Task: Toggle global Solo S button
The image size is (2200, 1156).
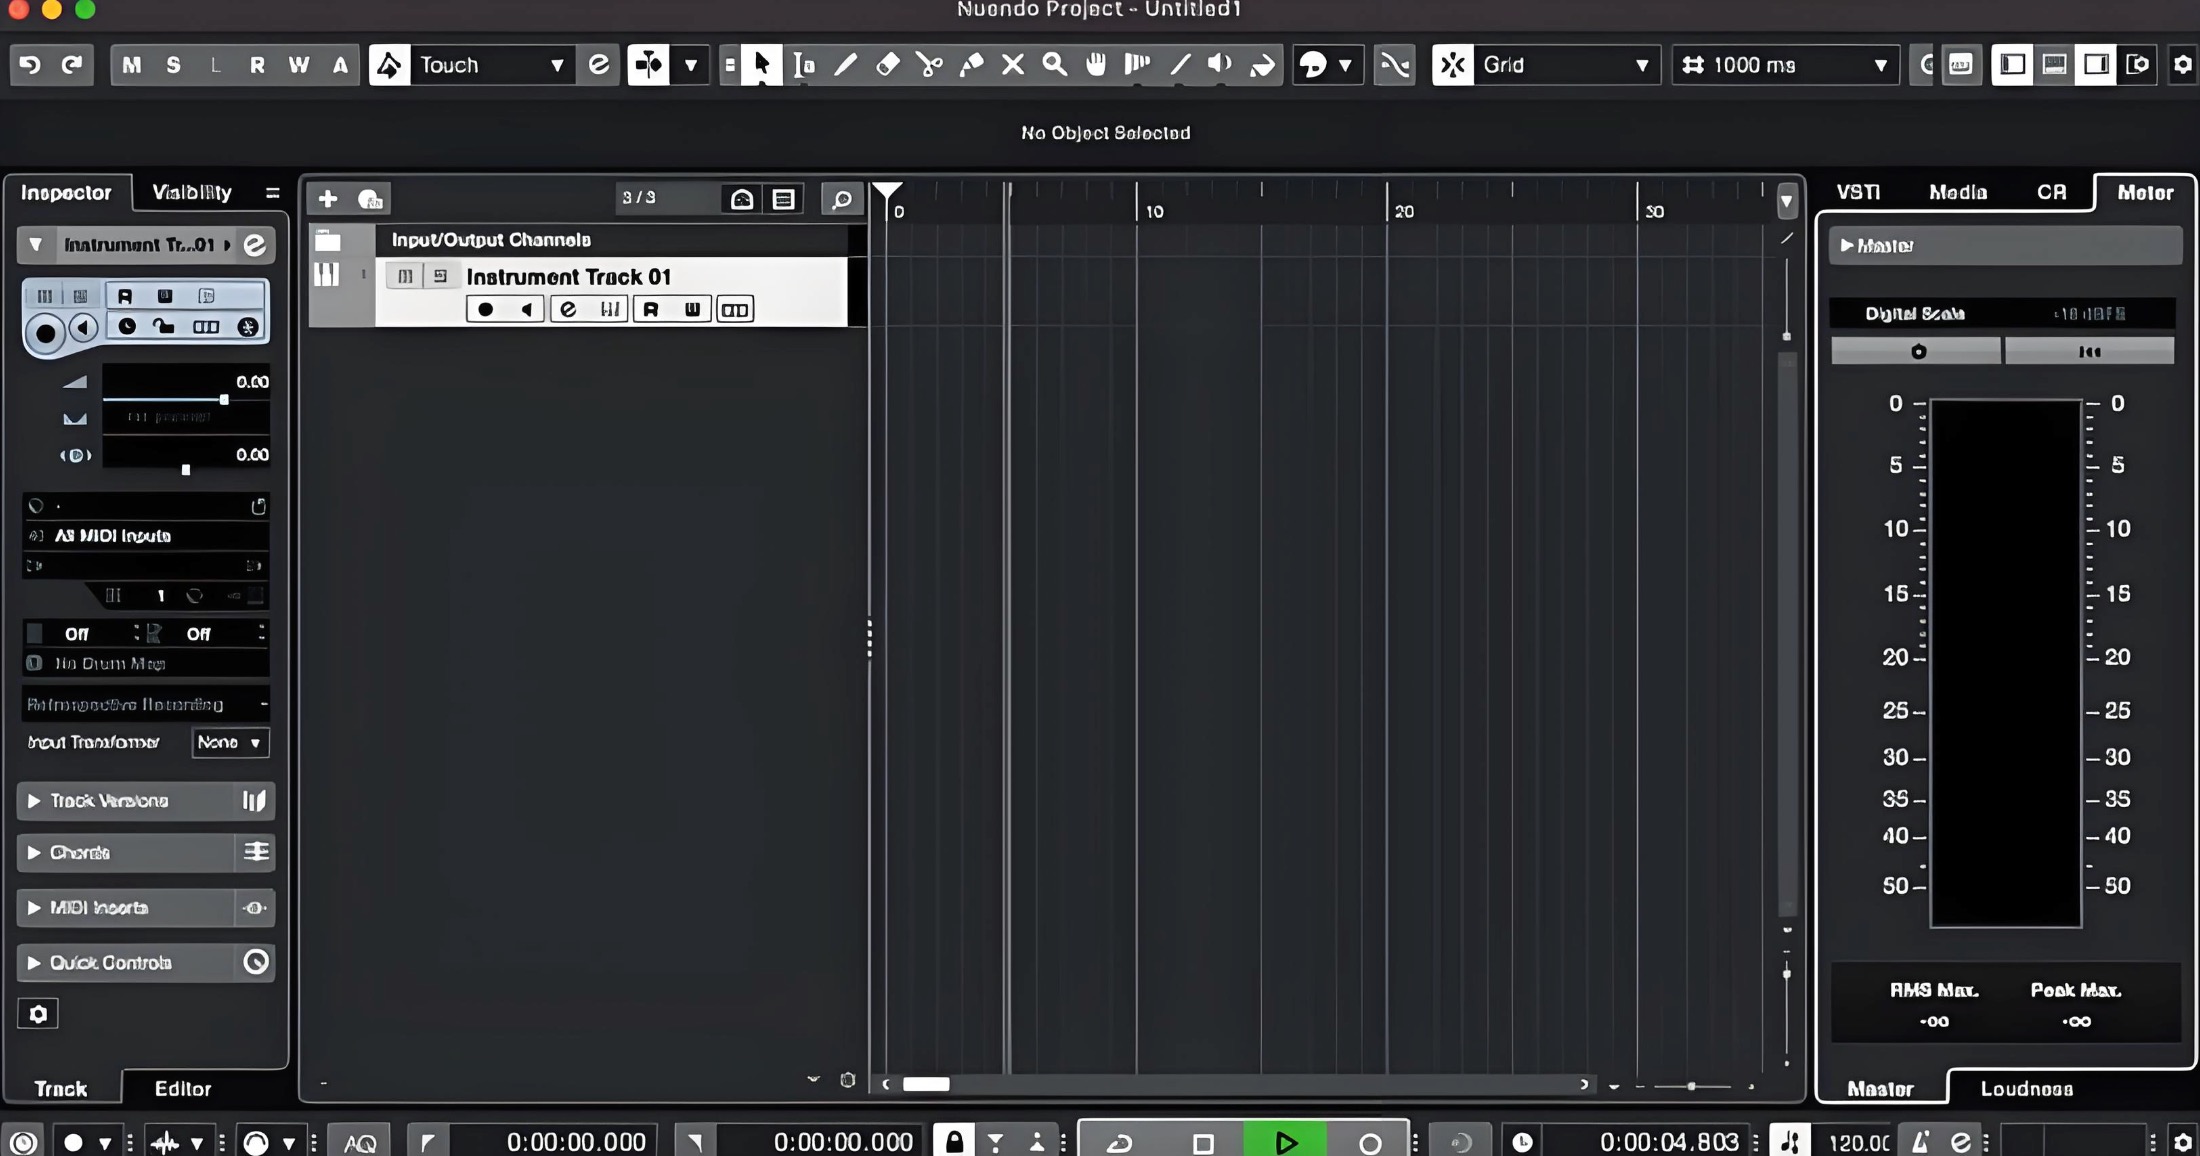Action: click(x=174, y=65)
